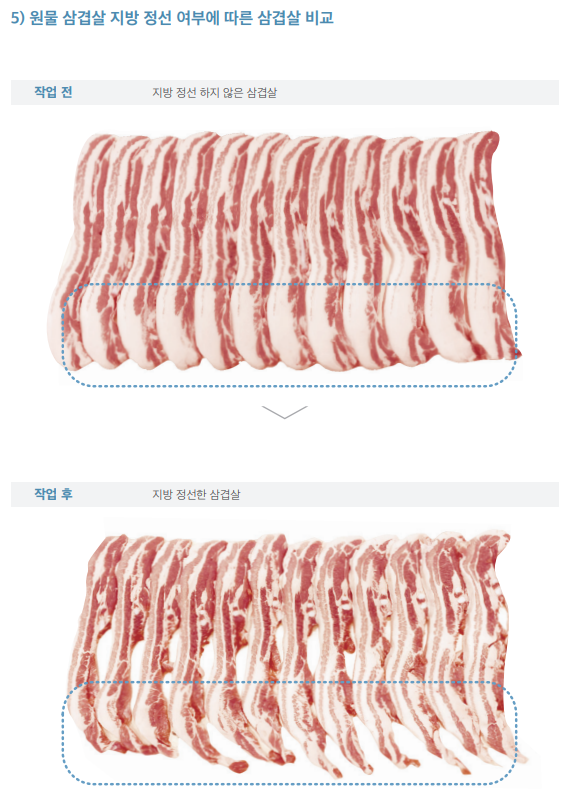
Task: Open the untrimmed pork belly photo under 작업 전
Action: click(285, 253)
